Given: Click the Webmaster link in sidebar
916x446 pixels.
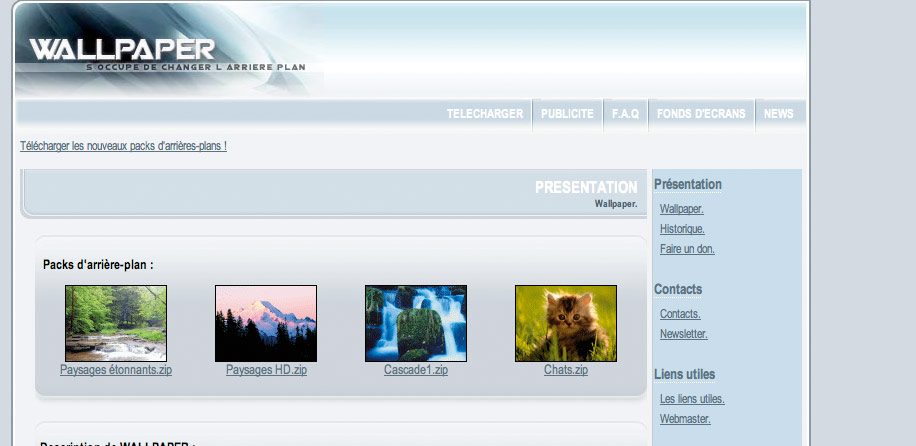Looking at the screenshot, I should coord(685,419).
